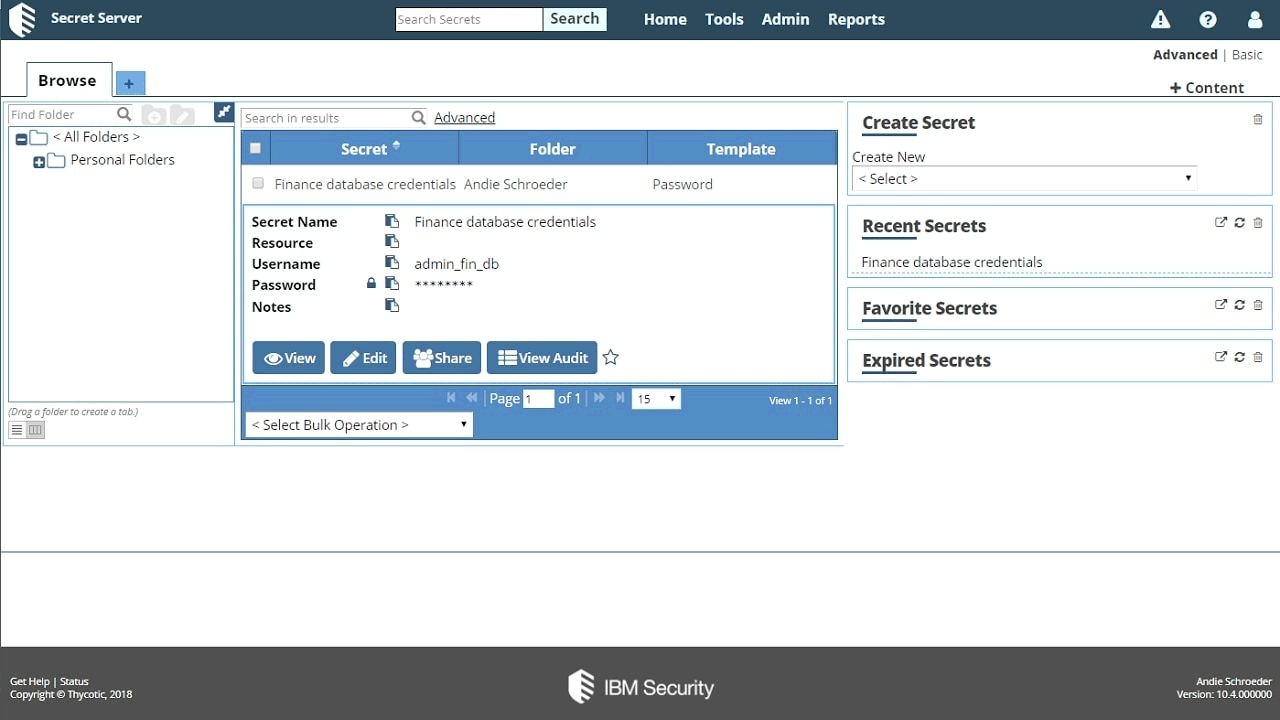The height and width of the screenshot is (720, 1280).
Task: Expand the Personal Folders tree node
Action: (39, 161)
